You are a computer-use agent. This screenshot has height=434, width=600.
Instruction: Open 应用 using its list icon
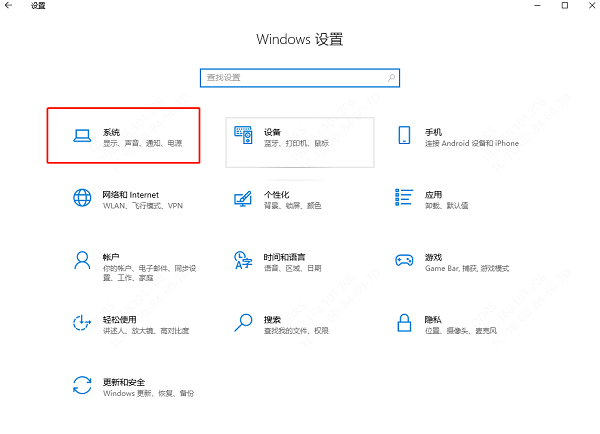coord(404,198)
